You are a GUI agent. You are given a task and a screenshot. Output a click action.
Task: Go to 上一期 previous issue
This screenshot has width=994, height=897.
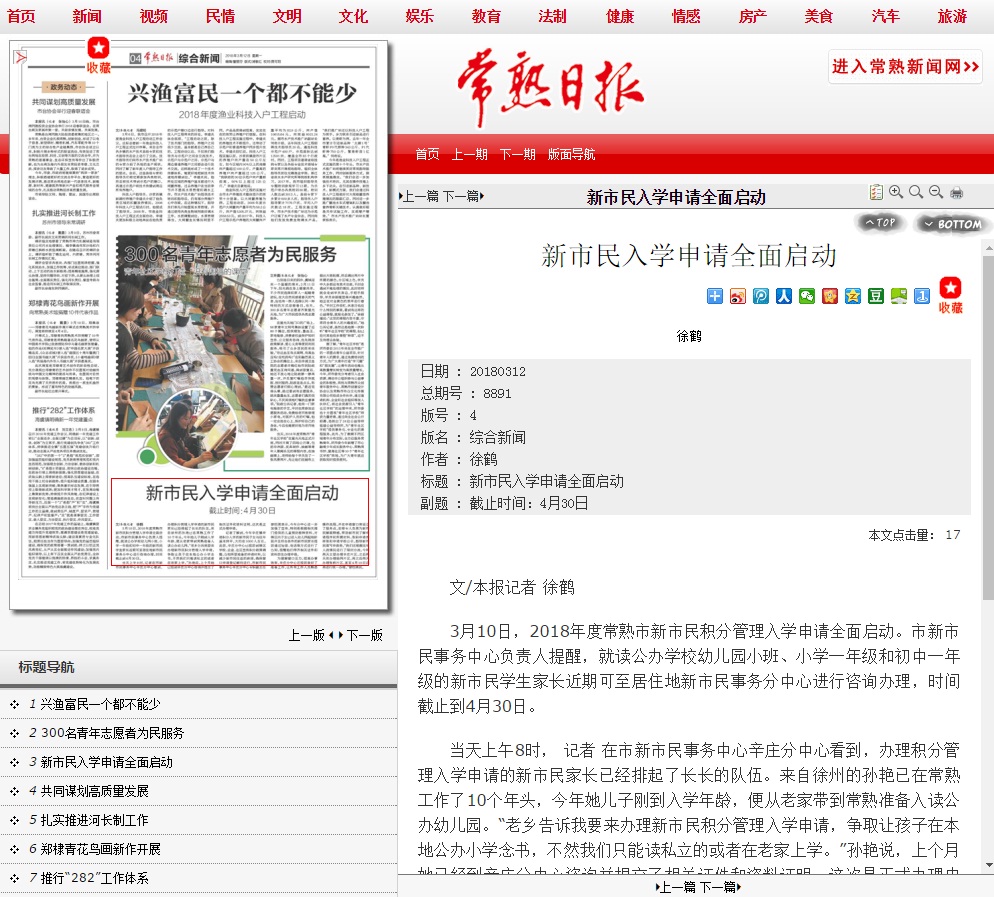[x=469, y=154]
